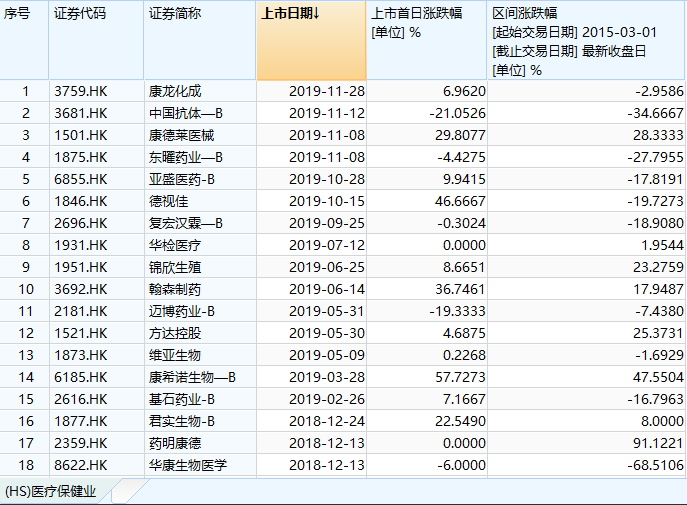The width and height of the screenshot is (687, 505).
Task: Click first-day change value 46.6667
Action: pos(460,201)
